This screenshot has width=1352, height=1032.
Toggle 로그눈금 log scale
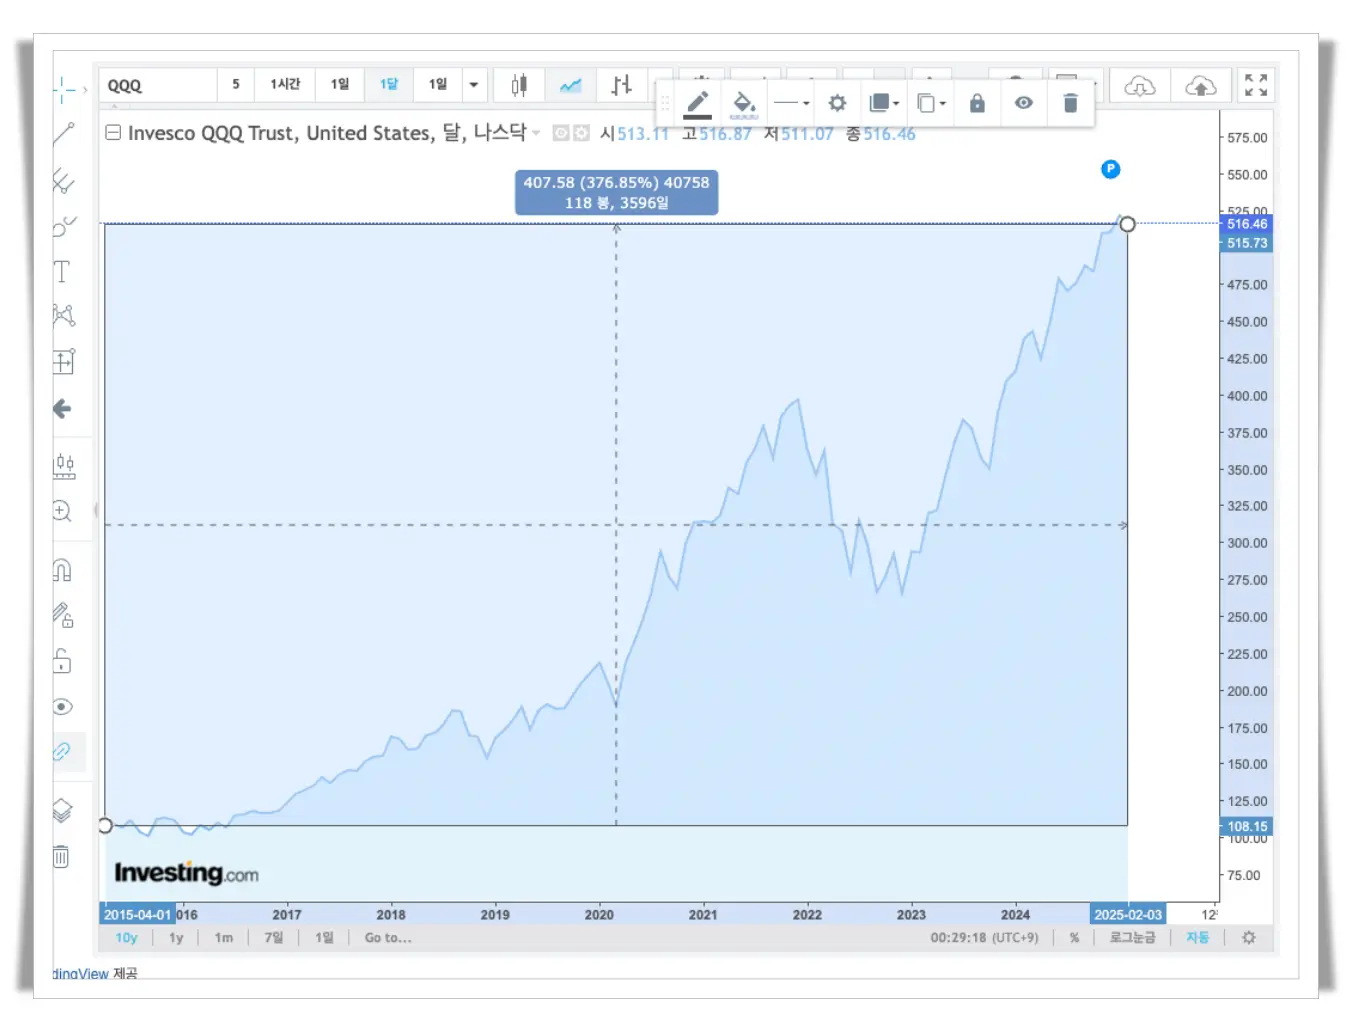(1132, 938)
